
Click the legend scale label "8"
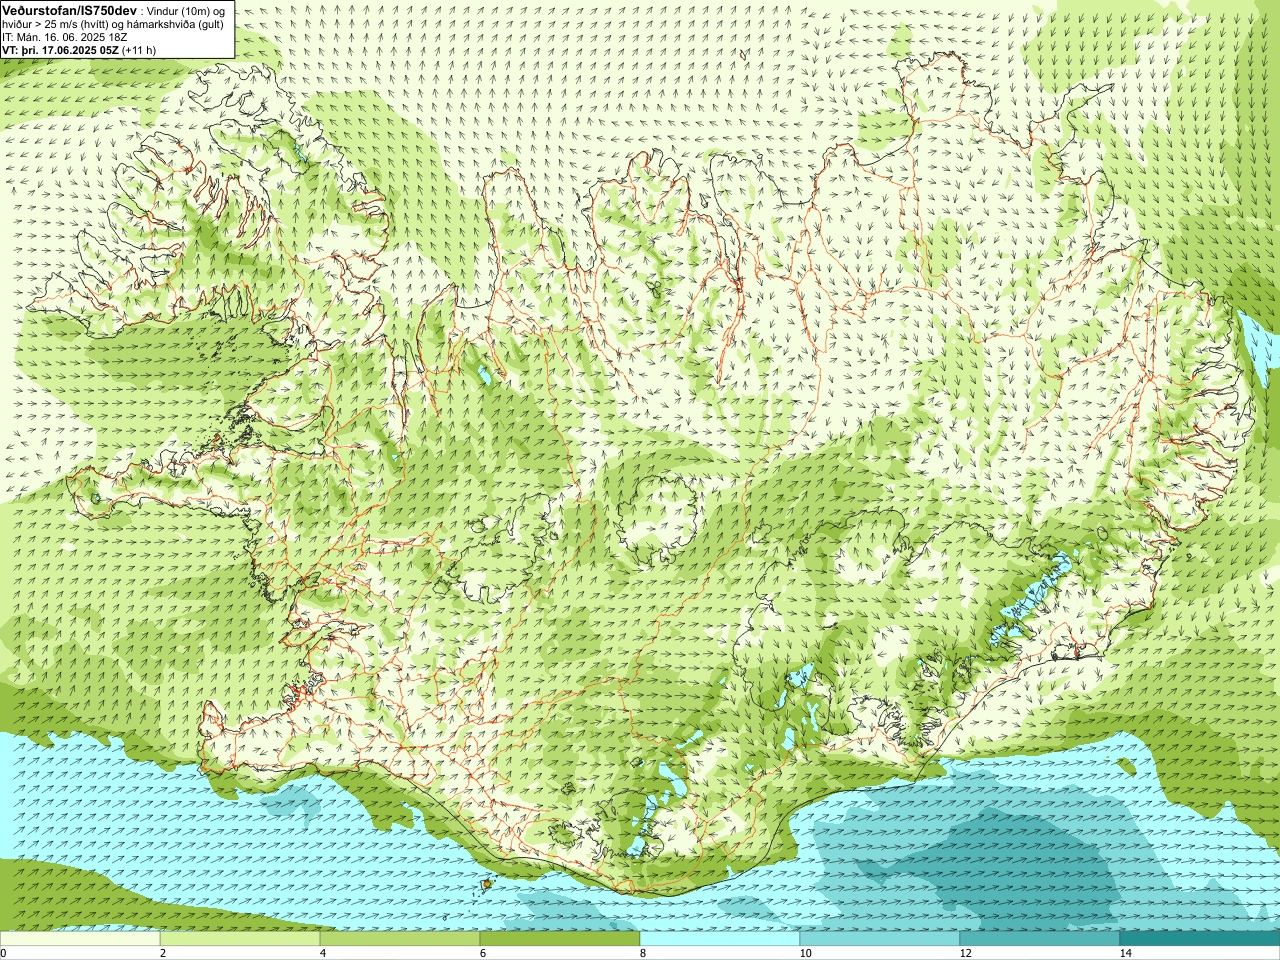643,953
